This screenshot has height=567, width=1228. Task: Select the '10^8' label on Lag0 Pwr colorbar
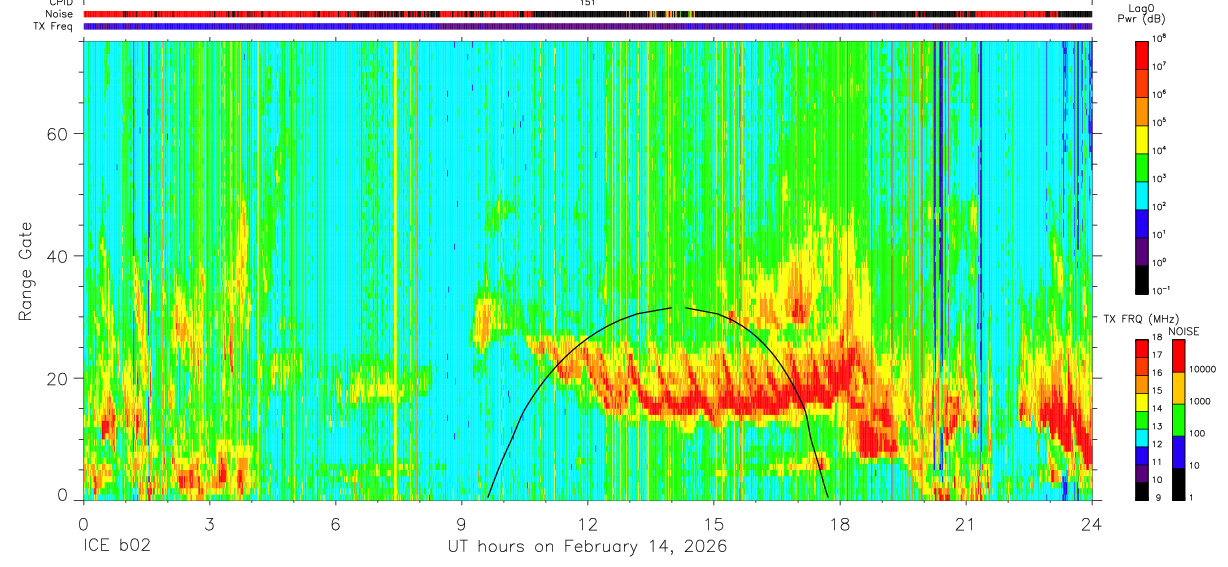click(x=1159, y=38)
